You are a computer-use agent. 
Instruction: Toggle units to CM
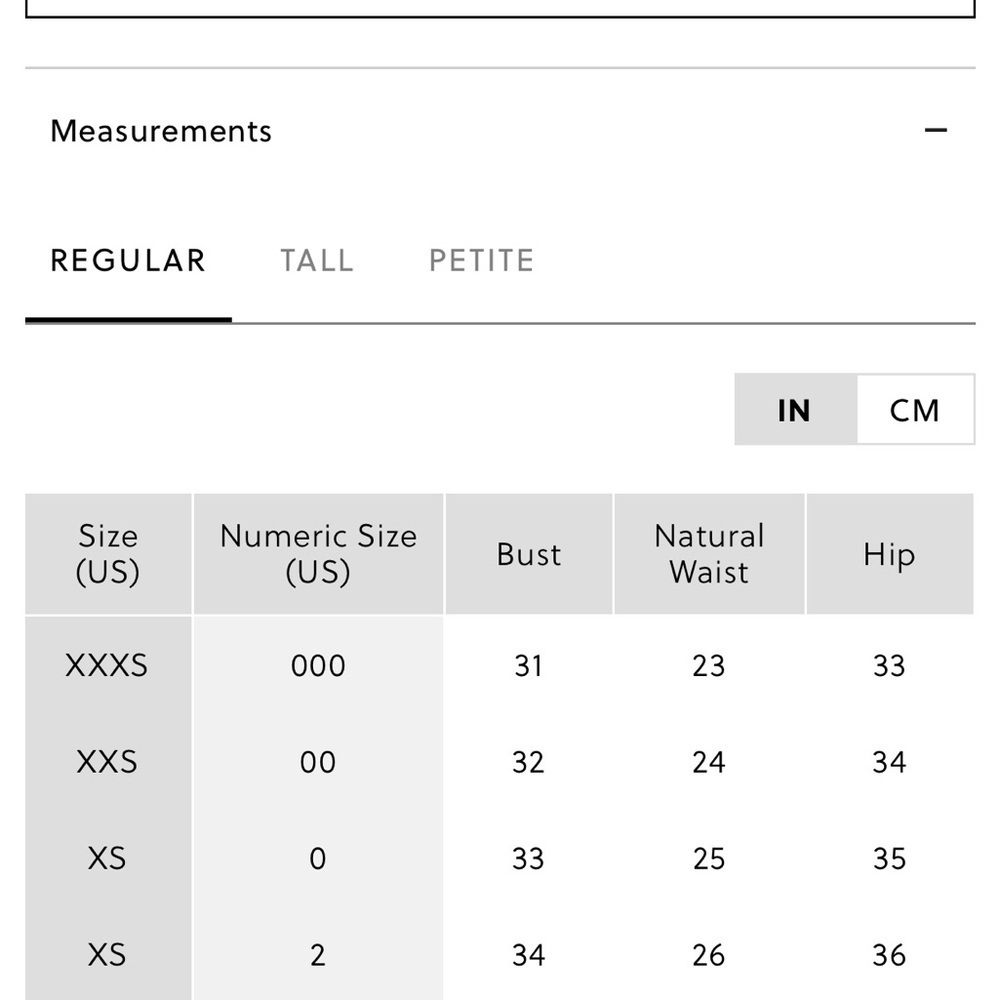click(915, 409)
